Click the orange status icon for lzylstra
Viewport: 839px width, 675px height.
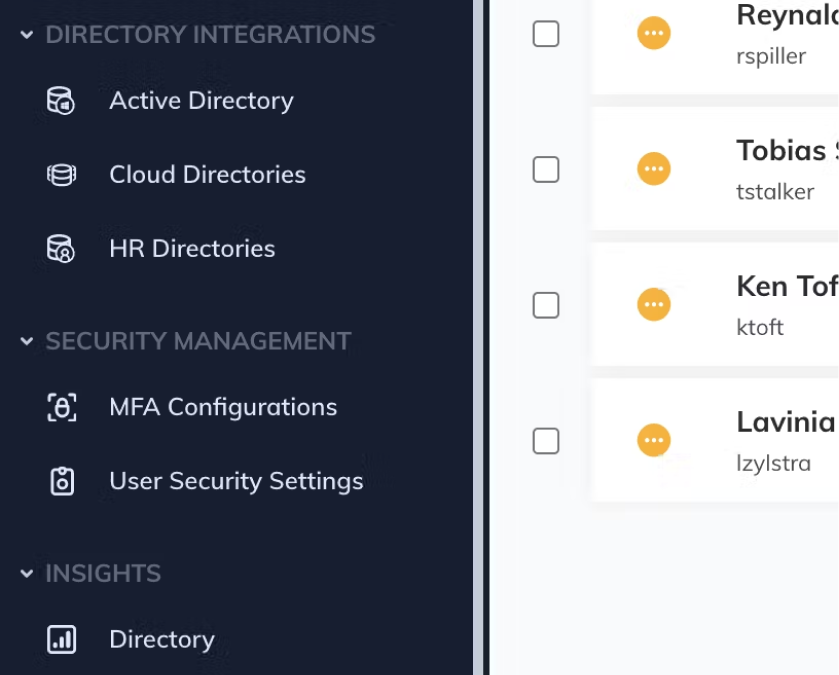click(x=653, y=440)
